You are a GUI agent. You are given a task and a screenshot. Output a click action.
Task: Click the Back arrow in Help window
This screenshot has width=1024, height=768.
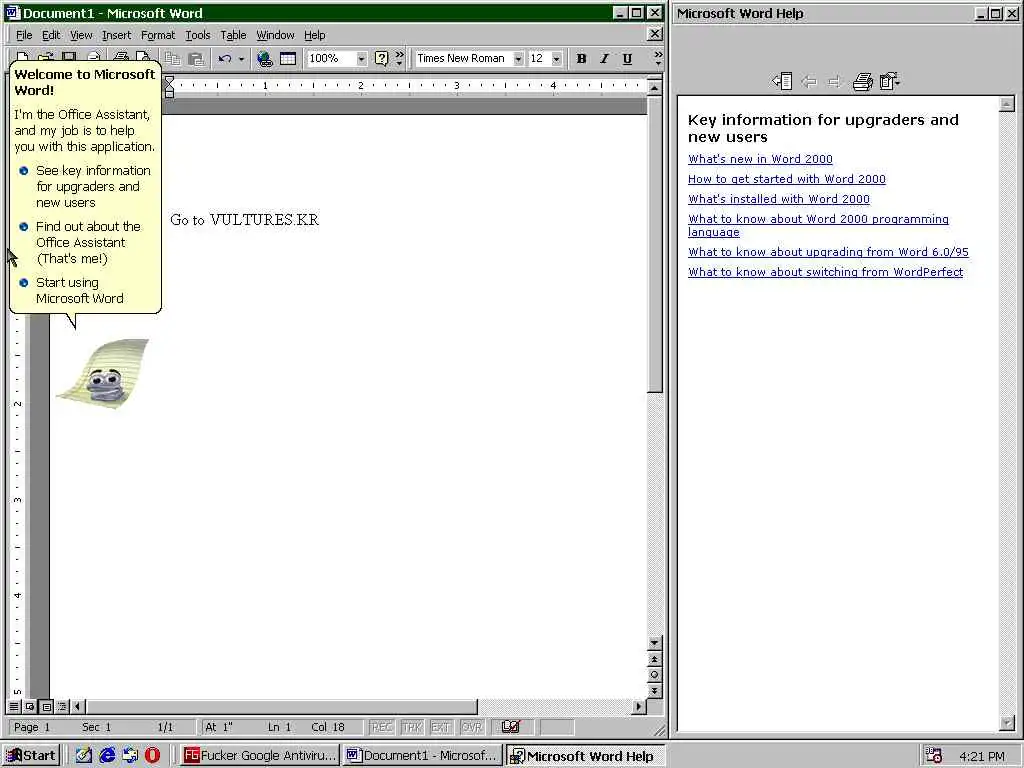[810, 81]
